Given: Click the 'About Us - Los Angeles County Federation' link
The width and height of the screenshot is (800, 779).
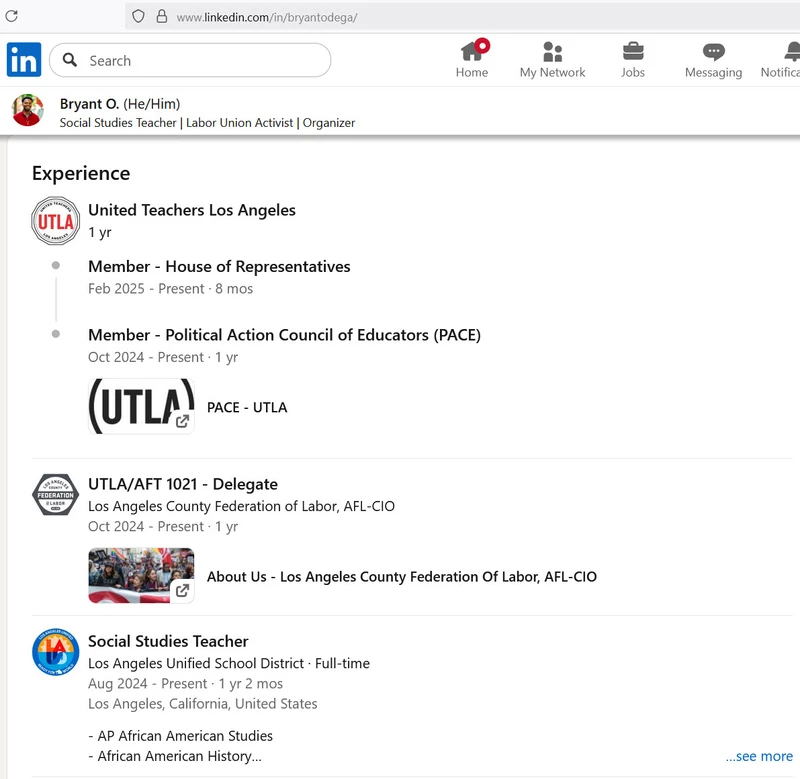Looking at the screenshot, I should tap(401, 576).
